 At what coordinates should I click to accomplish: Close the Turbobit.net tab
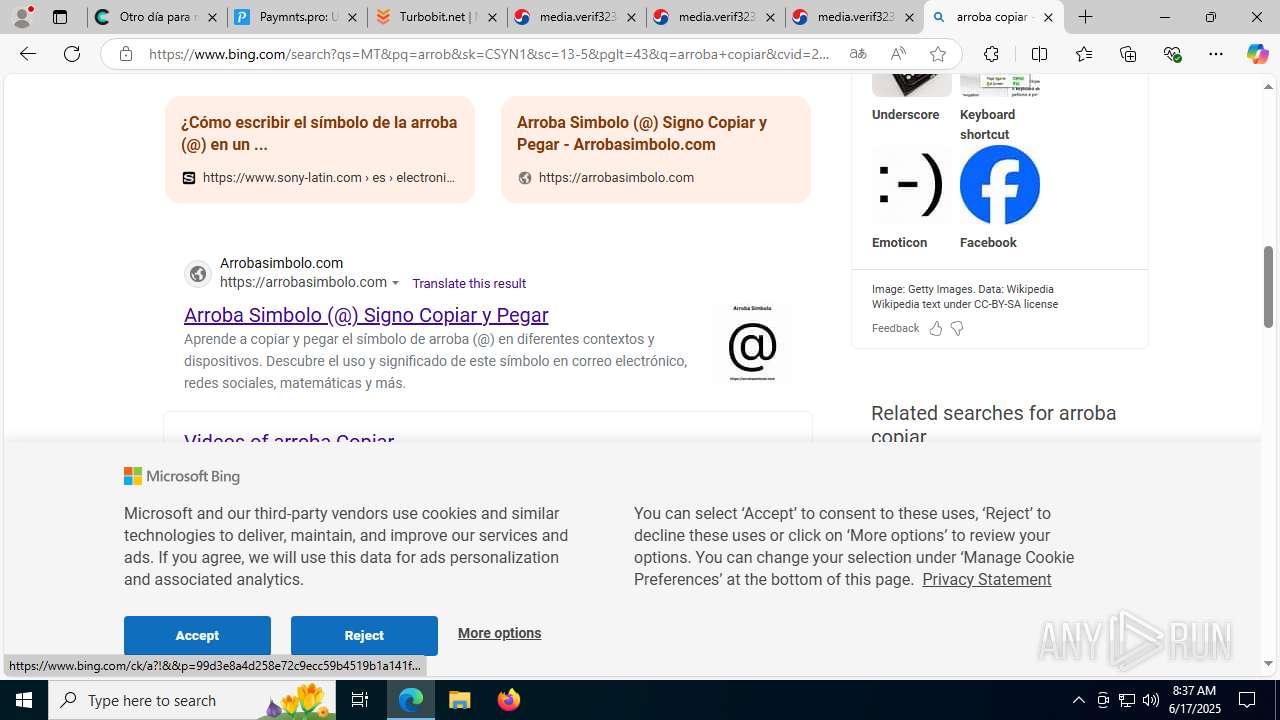coord(492,17)
